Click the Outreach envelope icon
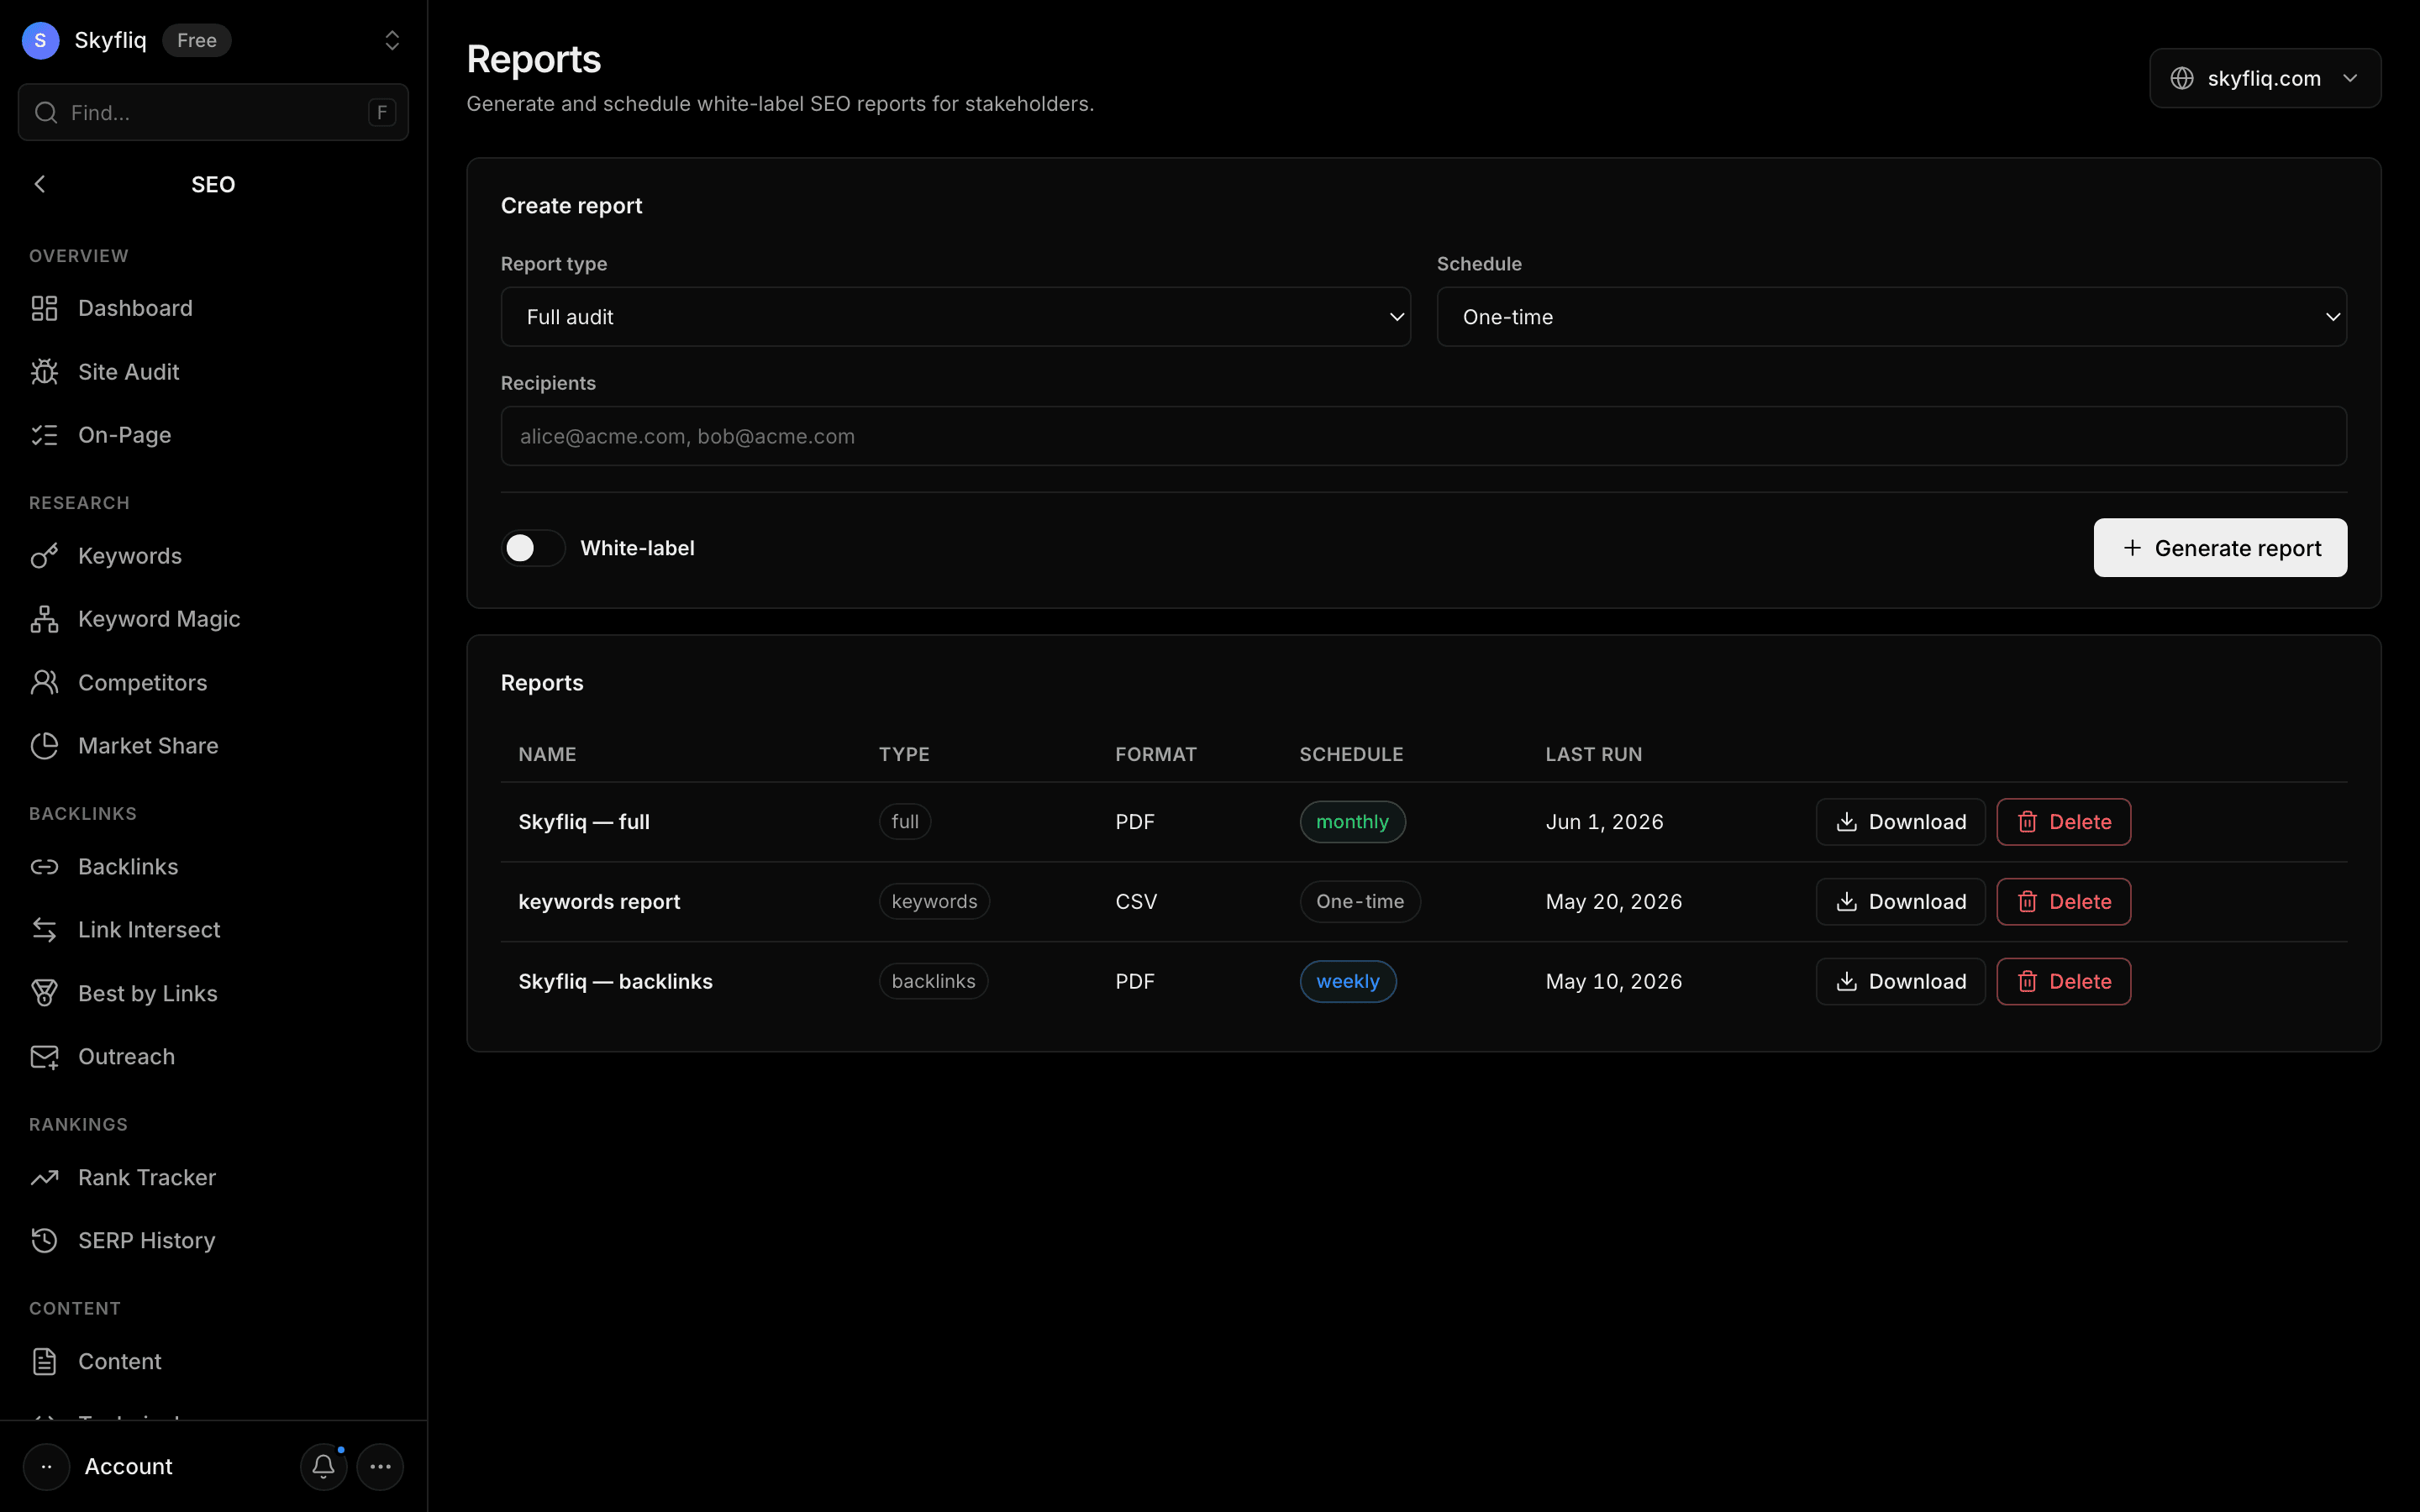 44,1057
